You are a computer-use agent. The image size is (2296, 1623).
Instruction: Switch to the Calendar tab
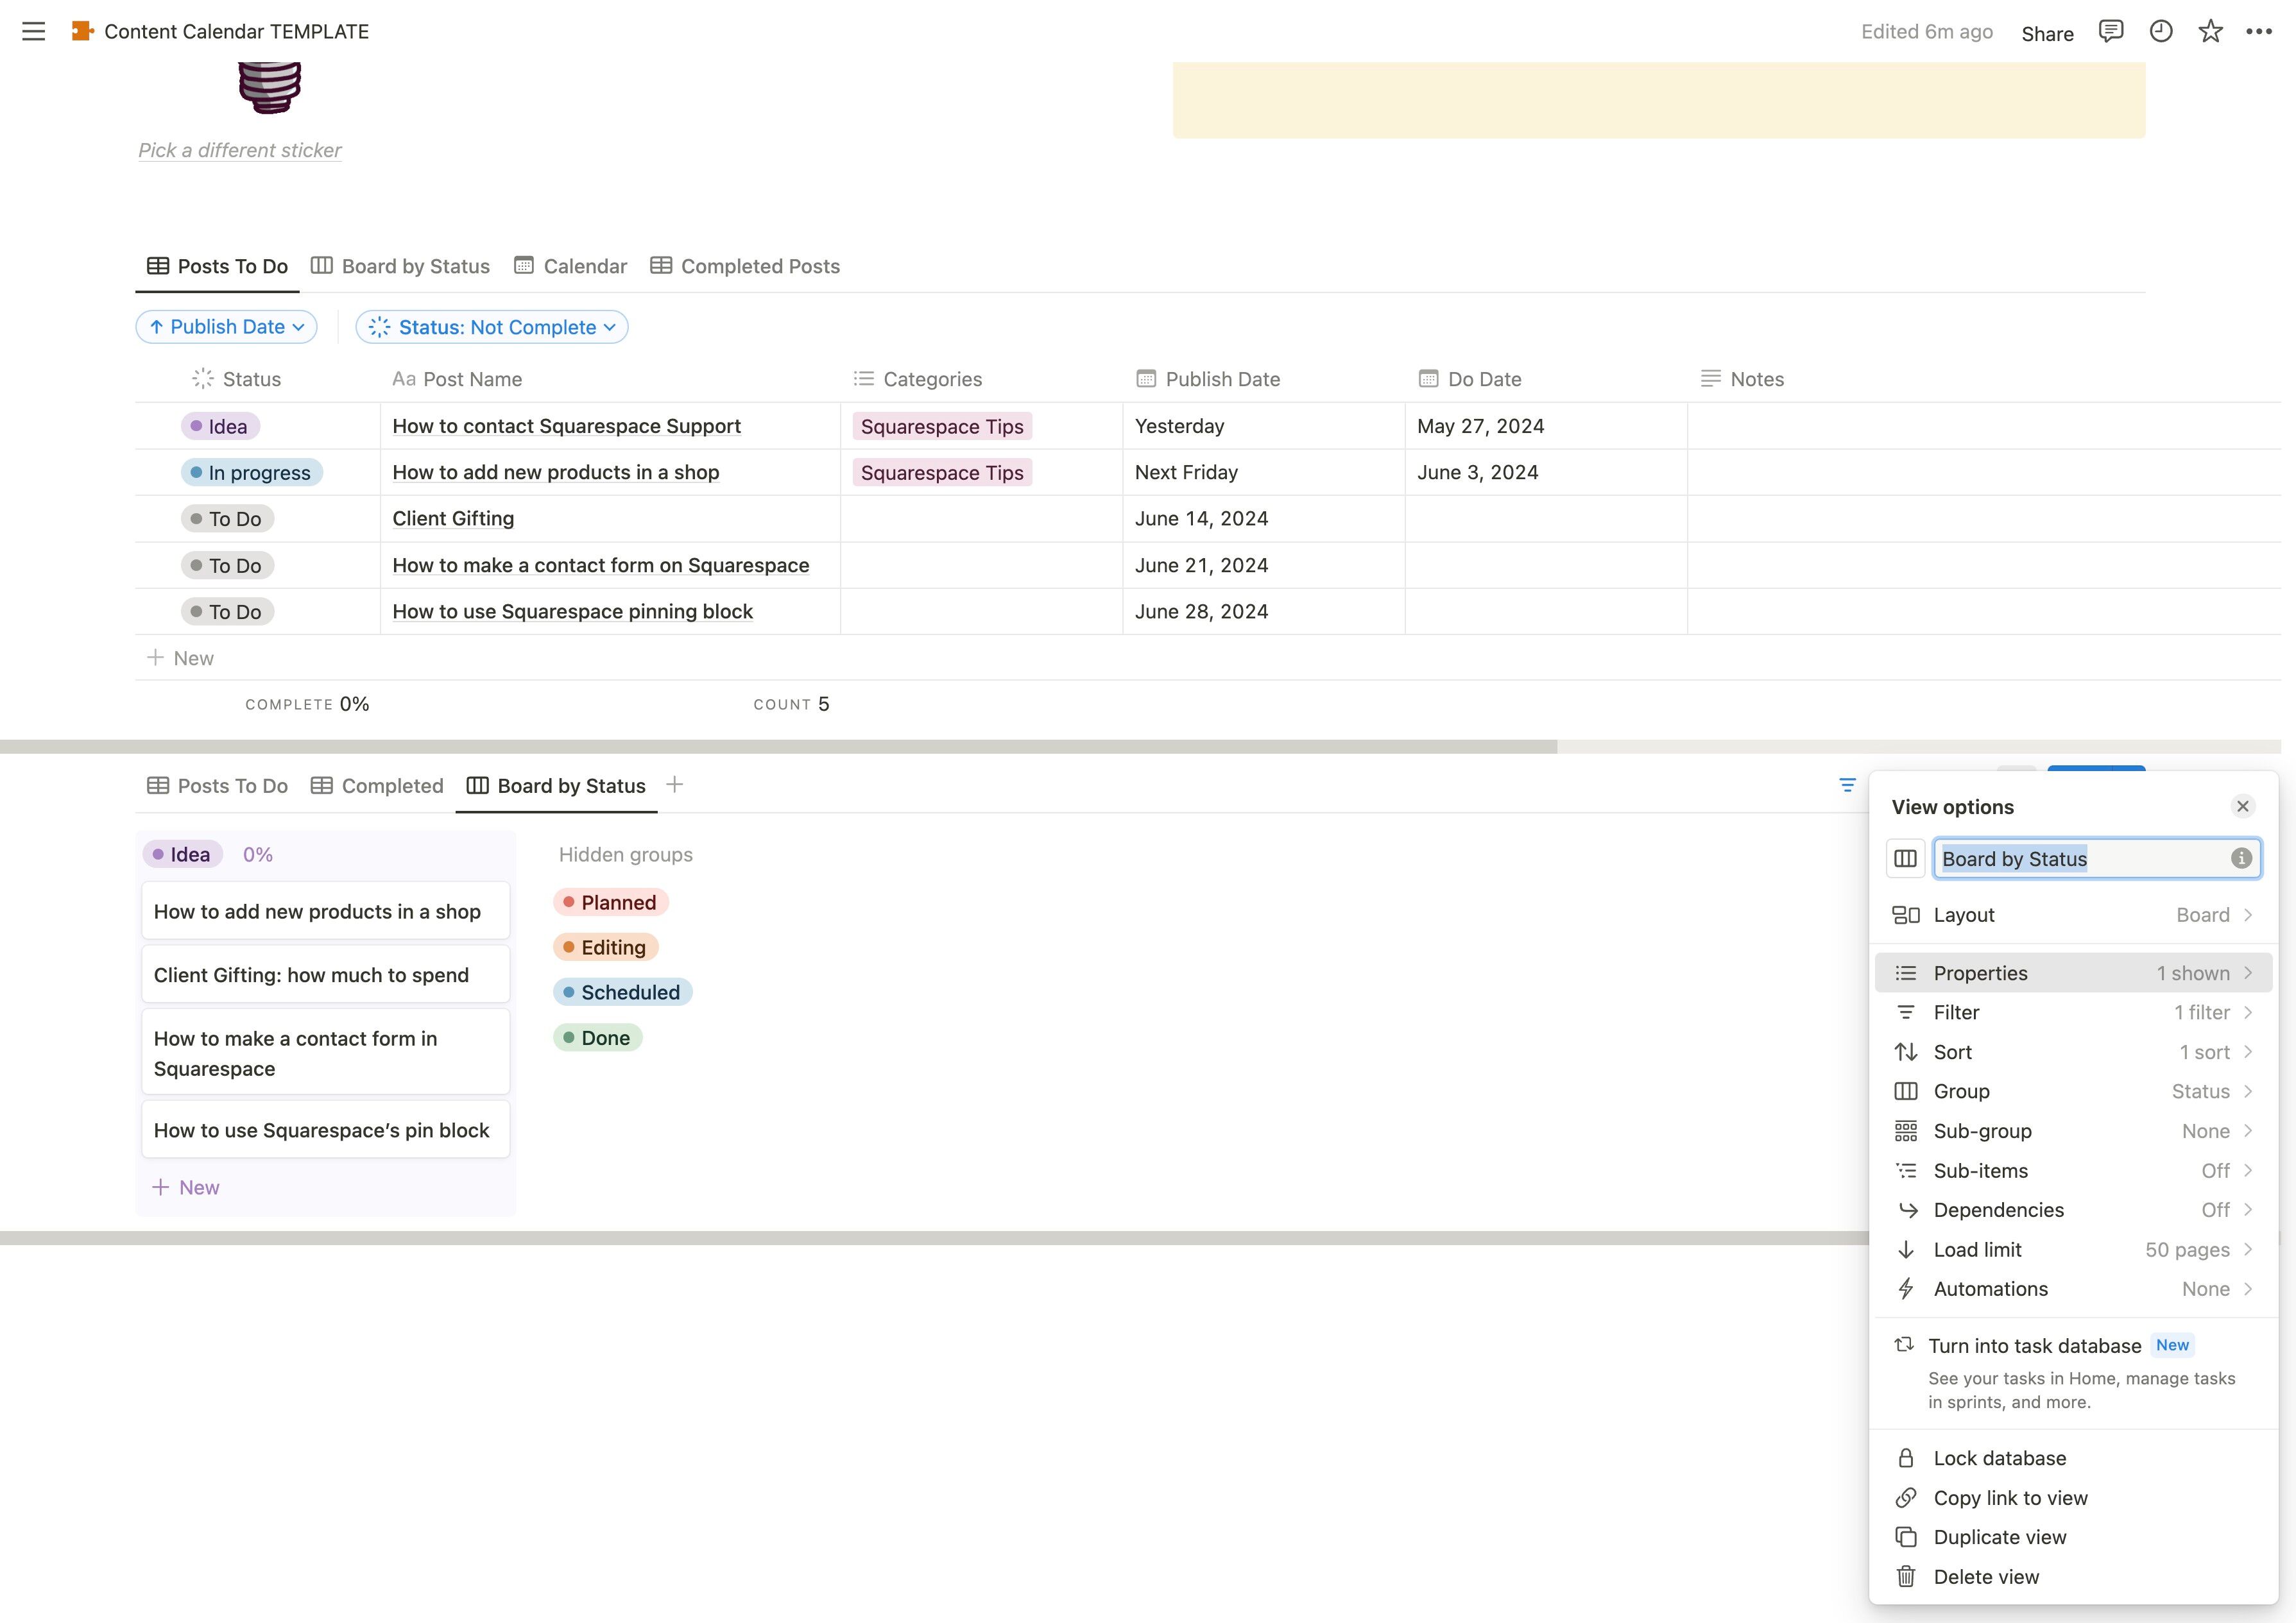click(x=571, y=266)
